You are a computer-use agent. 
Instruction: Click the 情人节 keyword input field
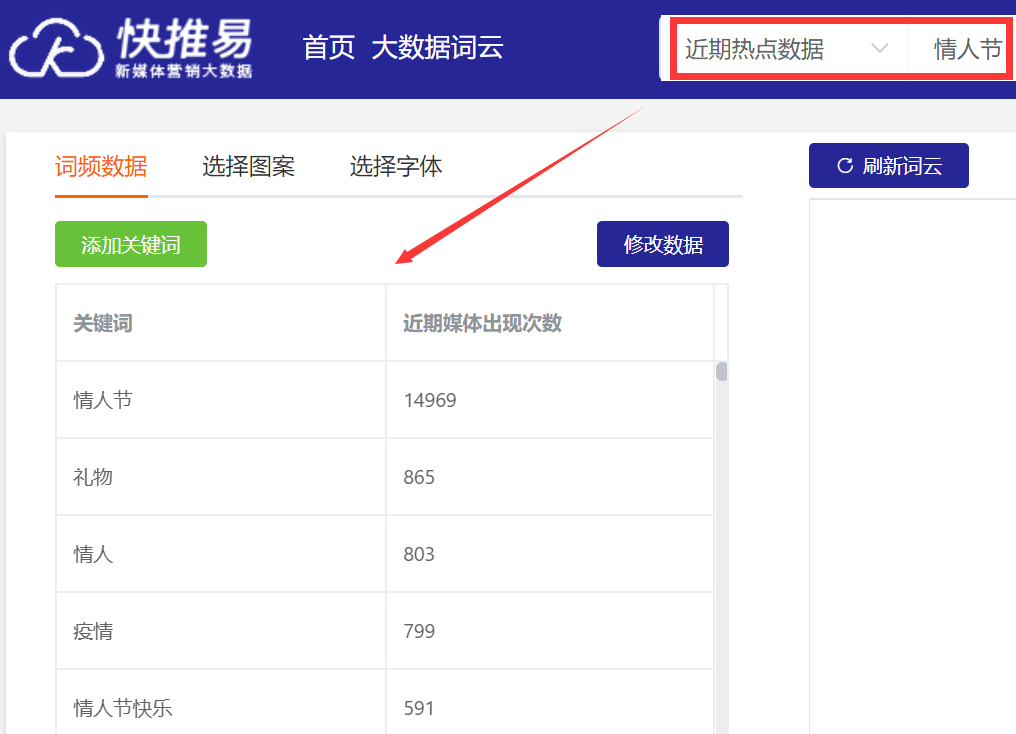point(961,49)
